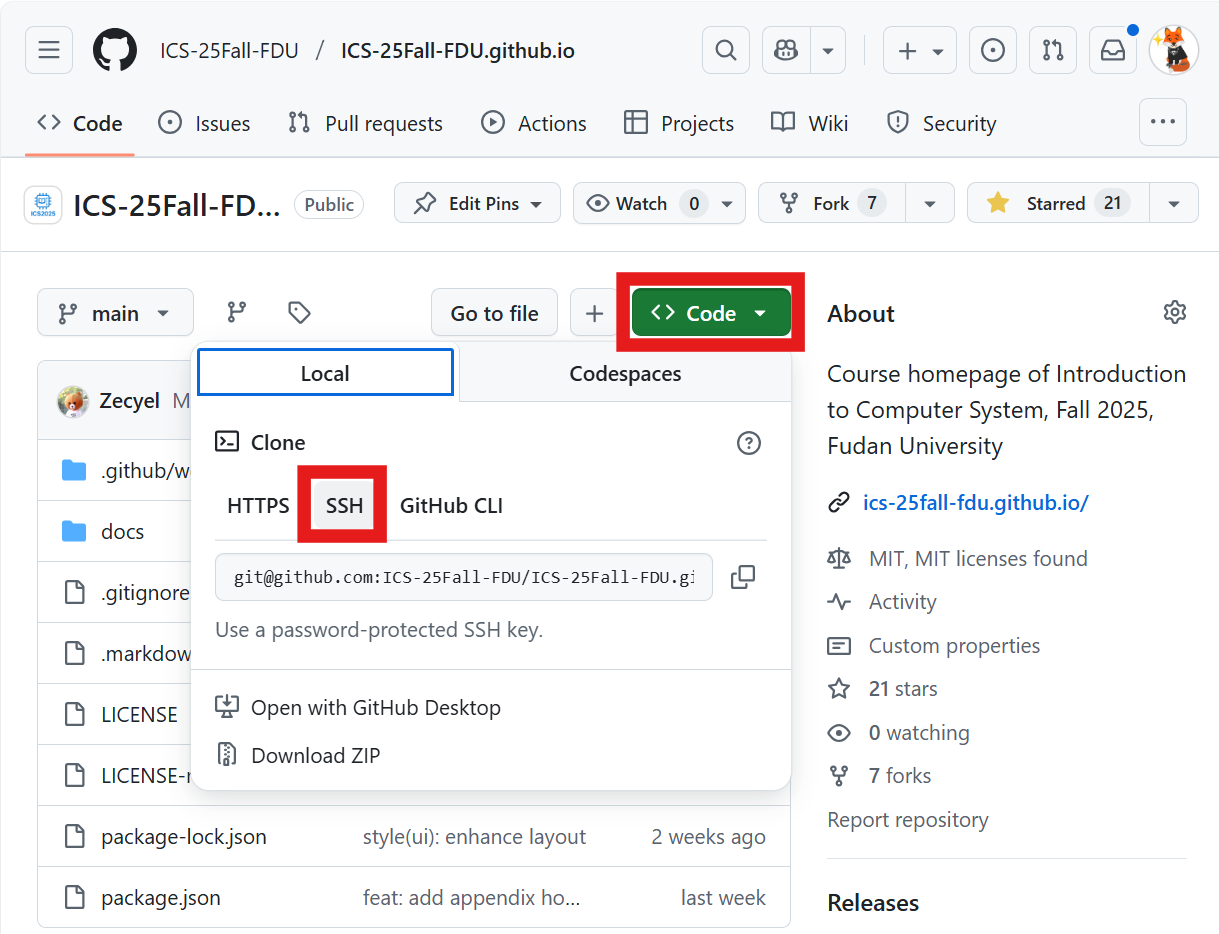This screenshot has width=1219, height=934.
Task: Switch to the Codespaces tab
Action: (x=625, y=374)
